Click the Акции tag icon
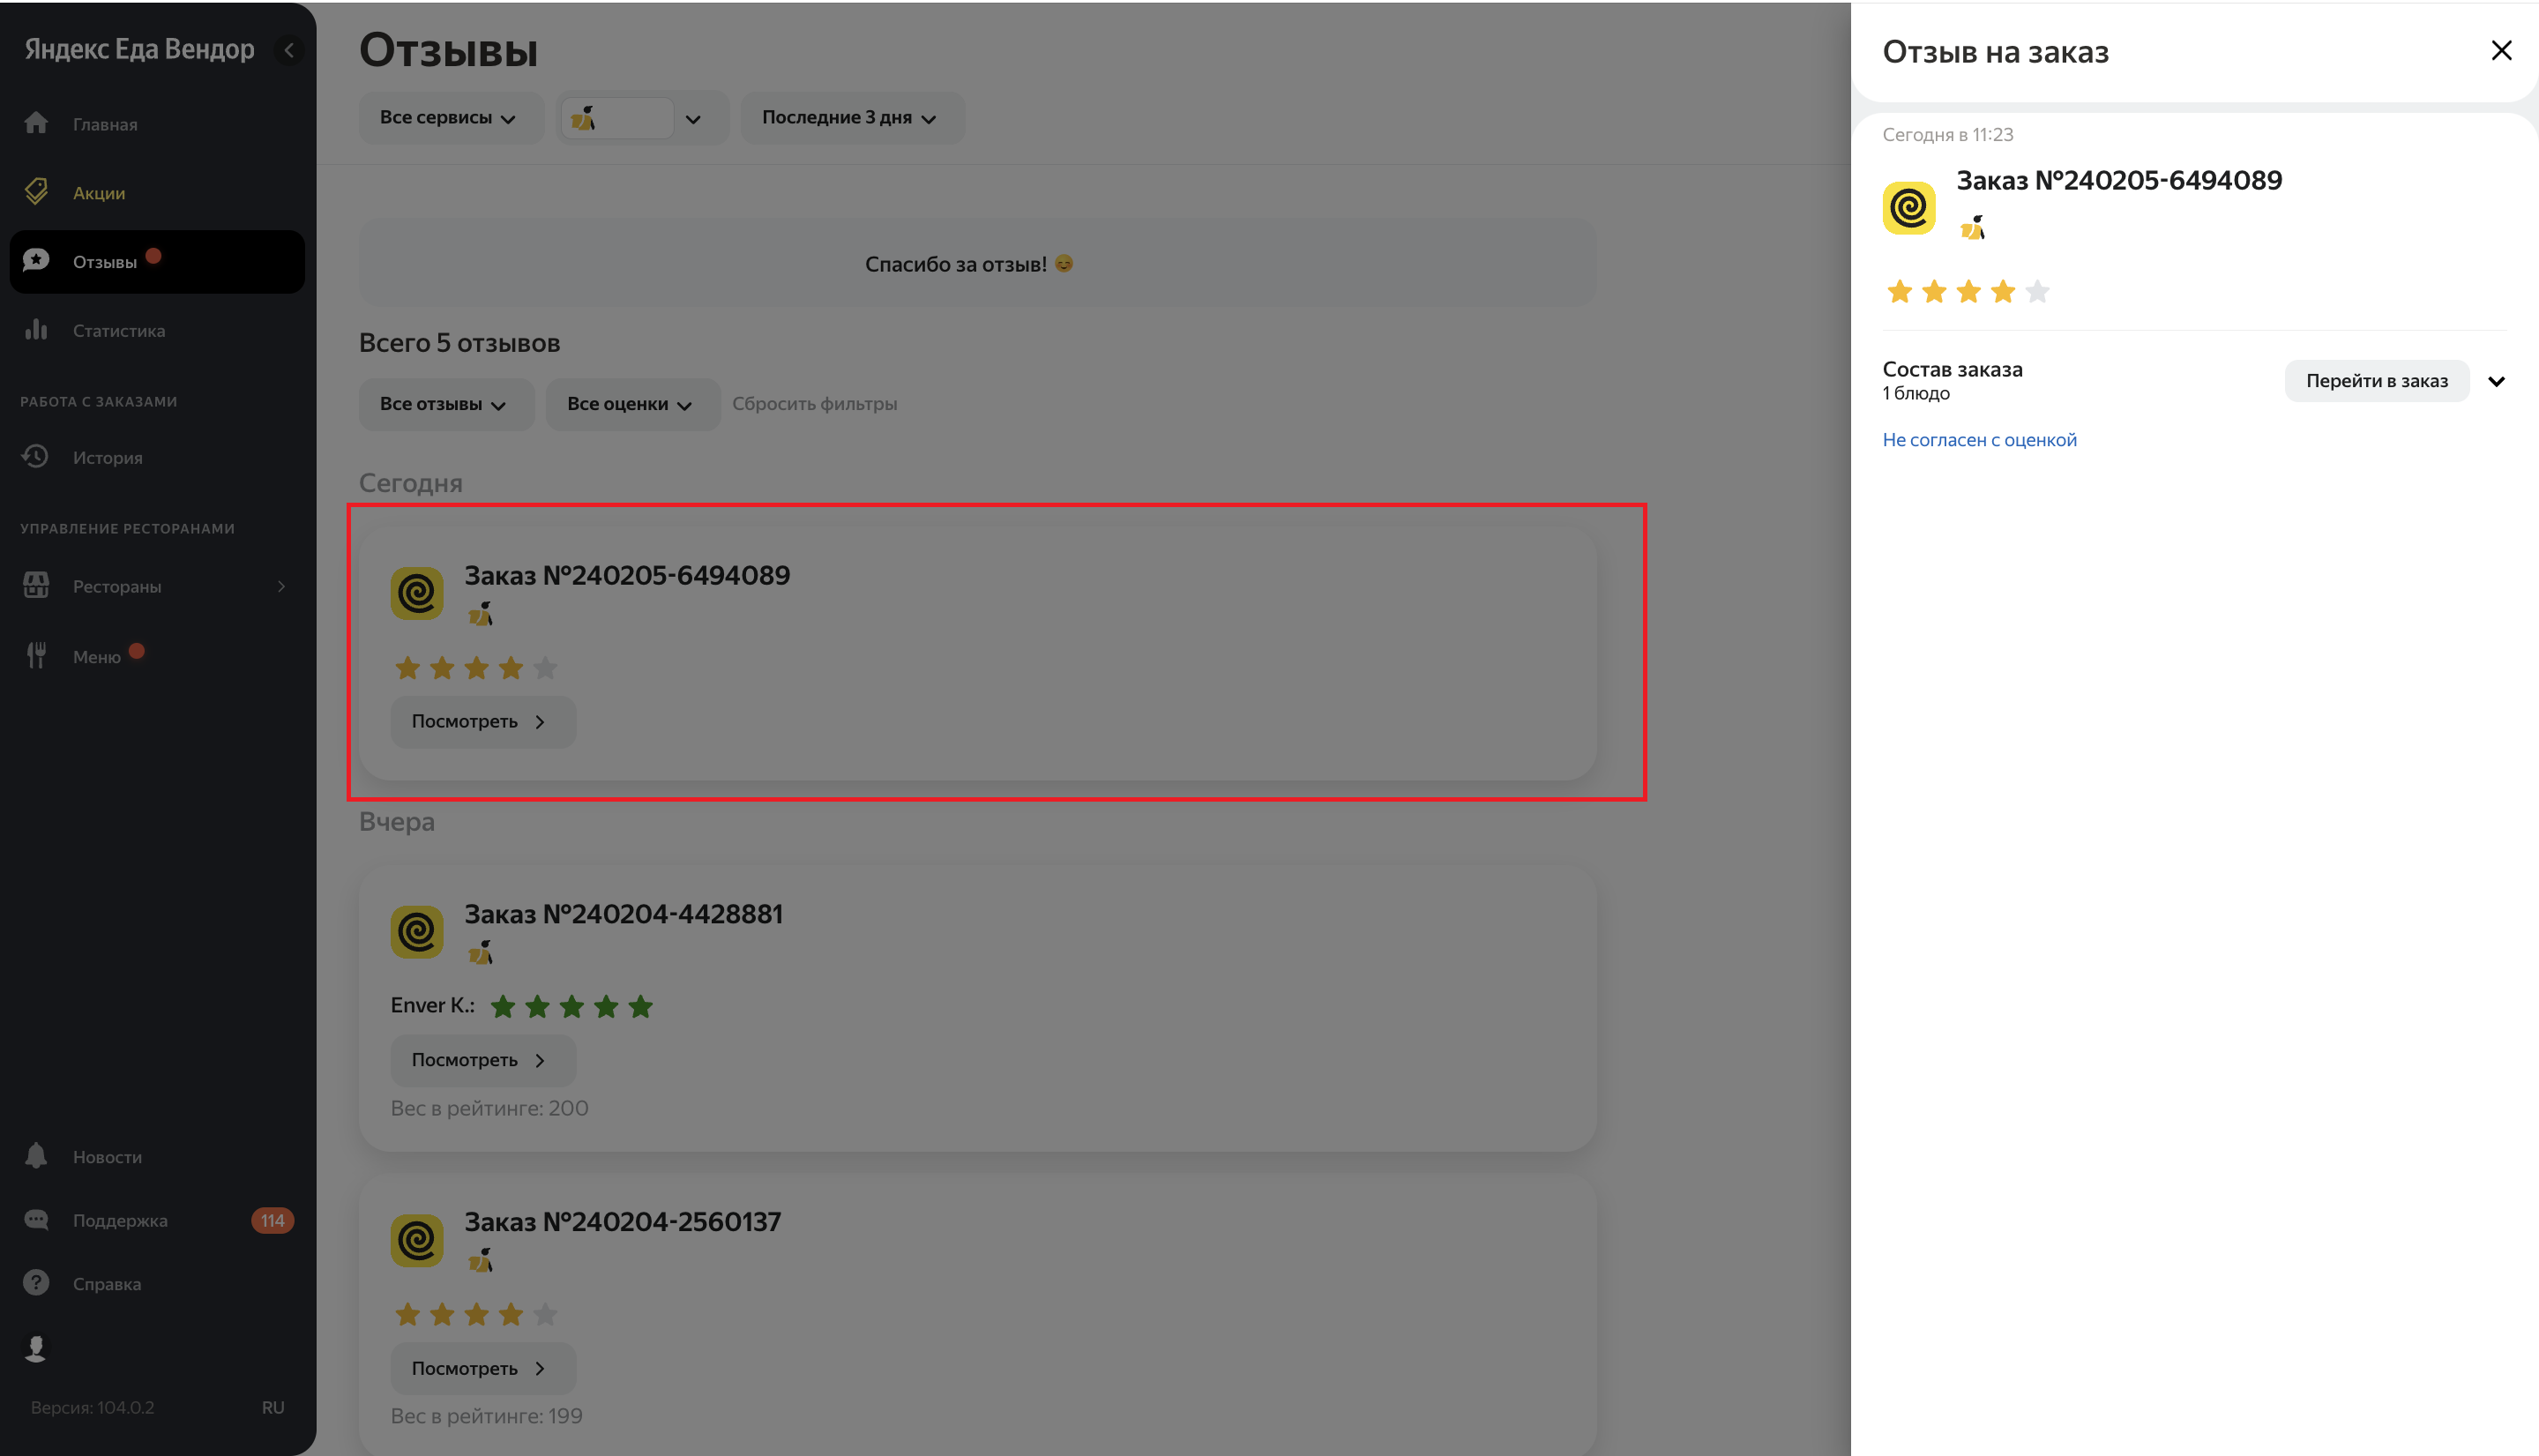Screen dimensions: 2539x1456 36,191
